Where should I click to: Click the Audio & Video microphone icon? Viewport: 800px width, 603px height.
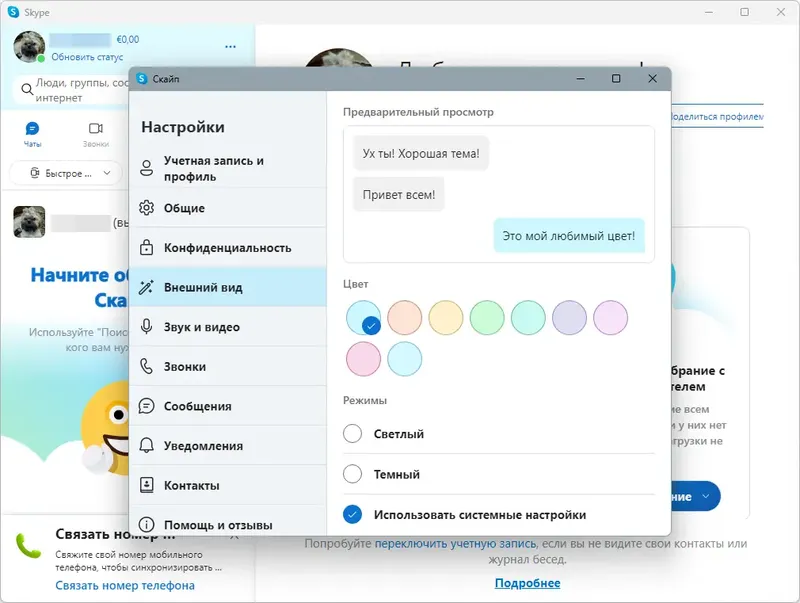tap(146, 326)
